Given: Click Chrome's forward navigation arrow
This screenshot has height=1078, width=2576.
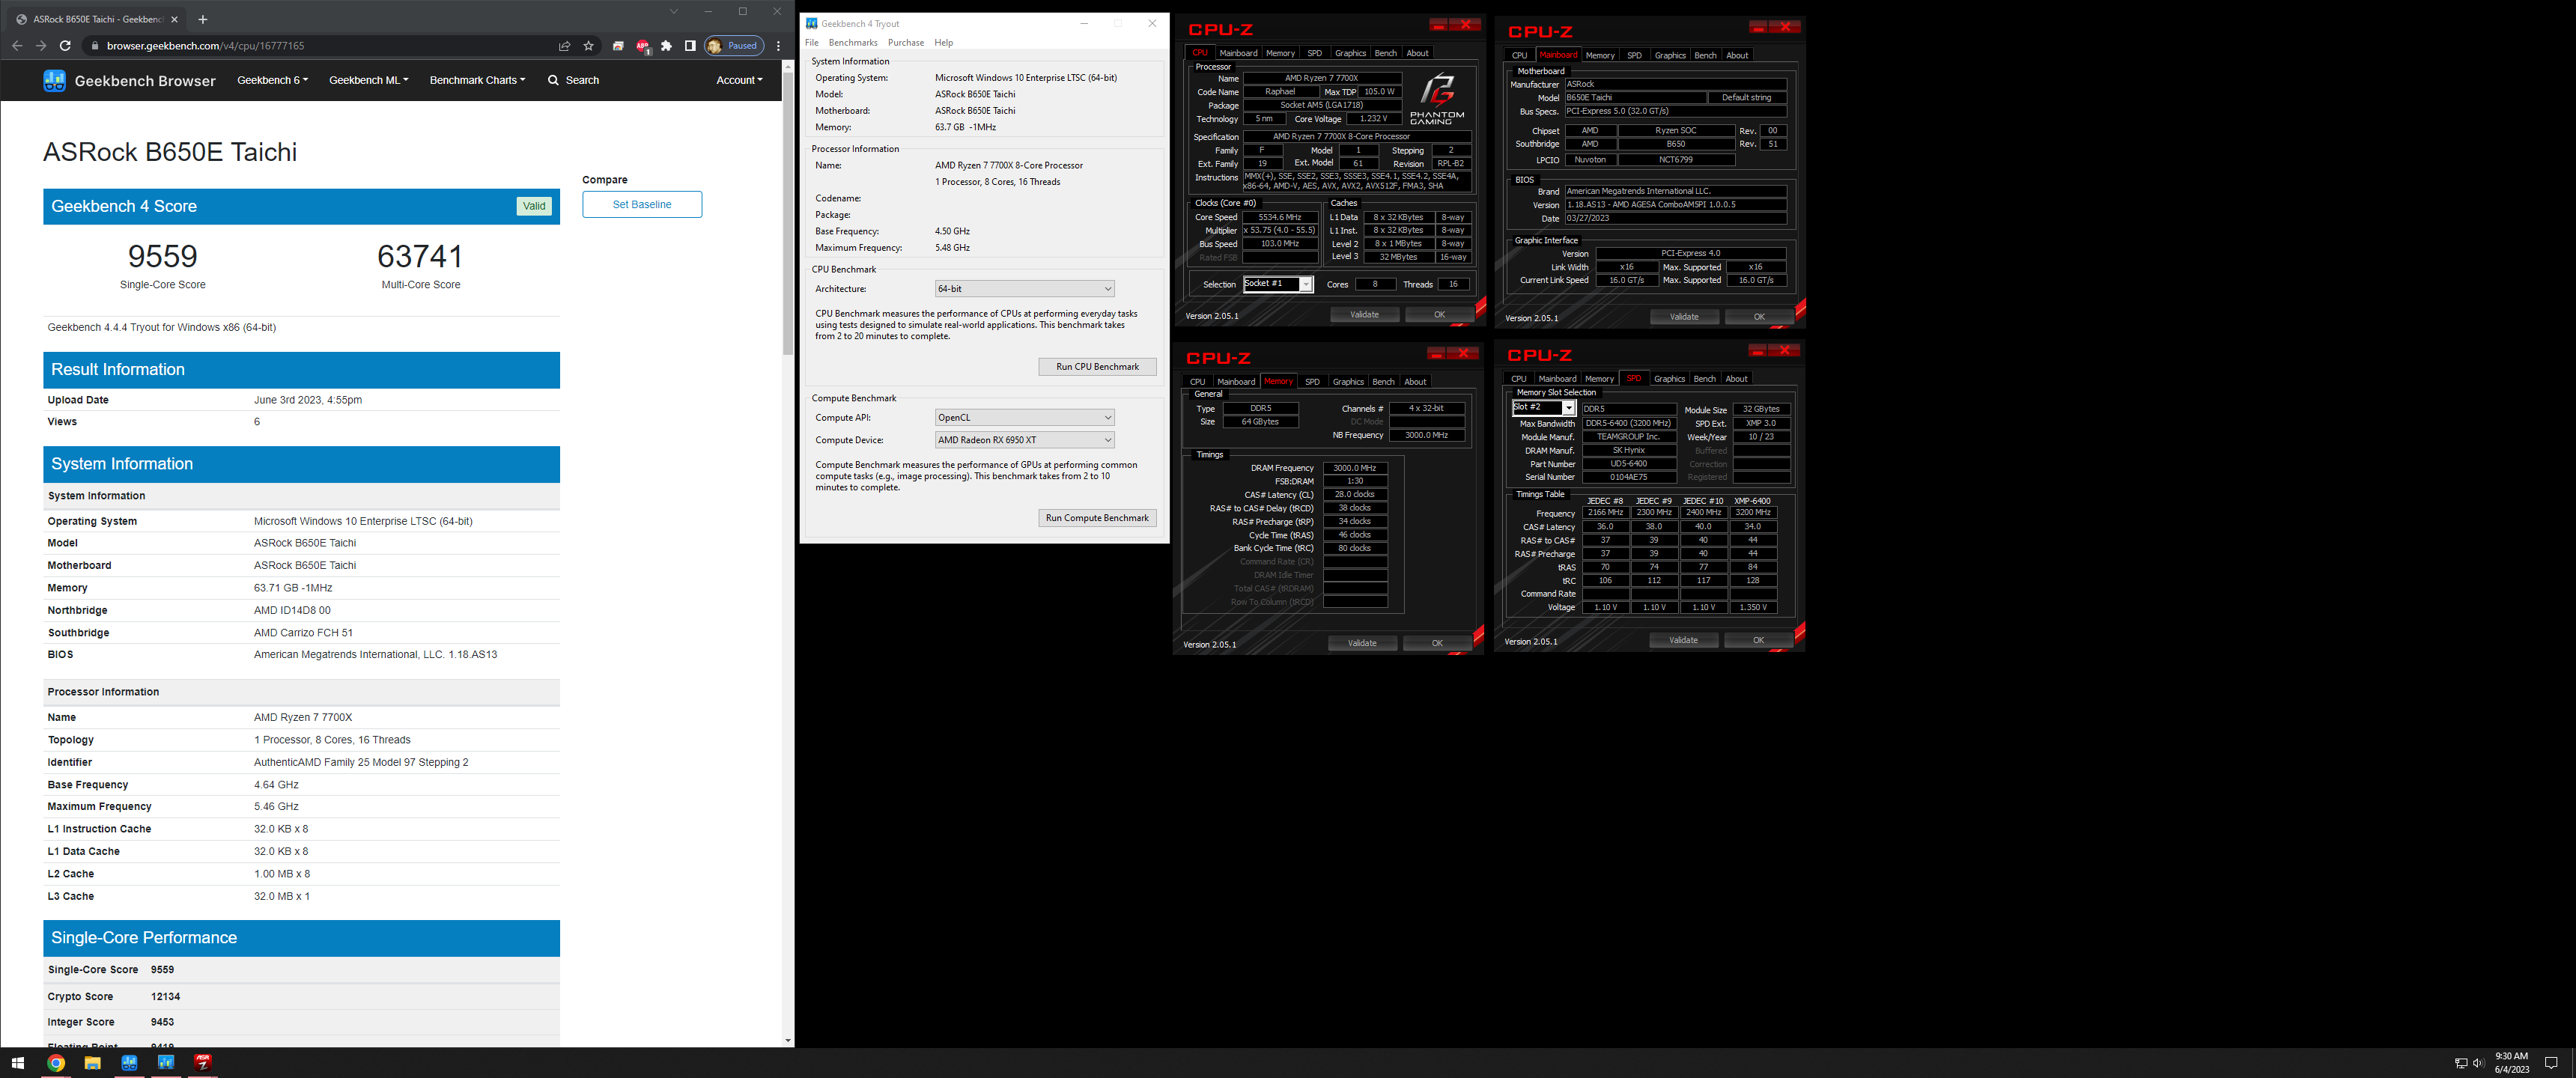Looking at the screenshot, I should pos(41,46).
